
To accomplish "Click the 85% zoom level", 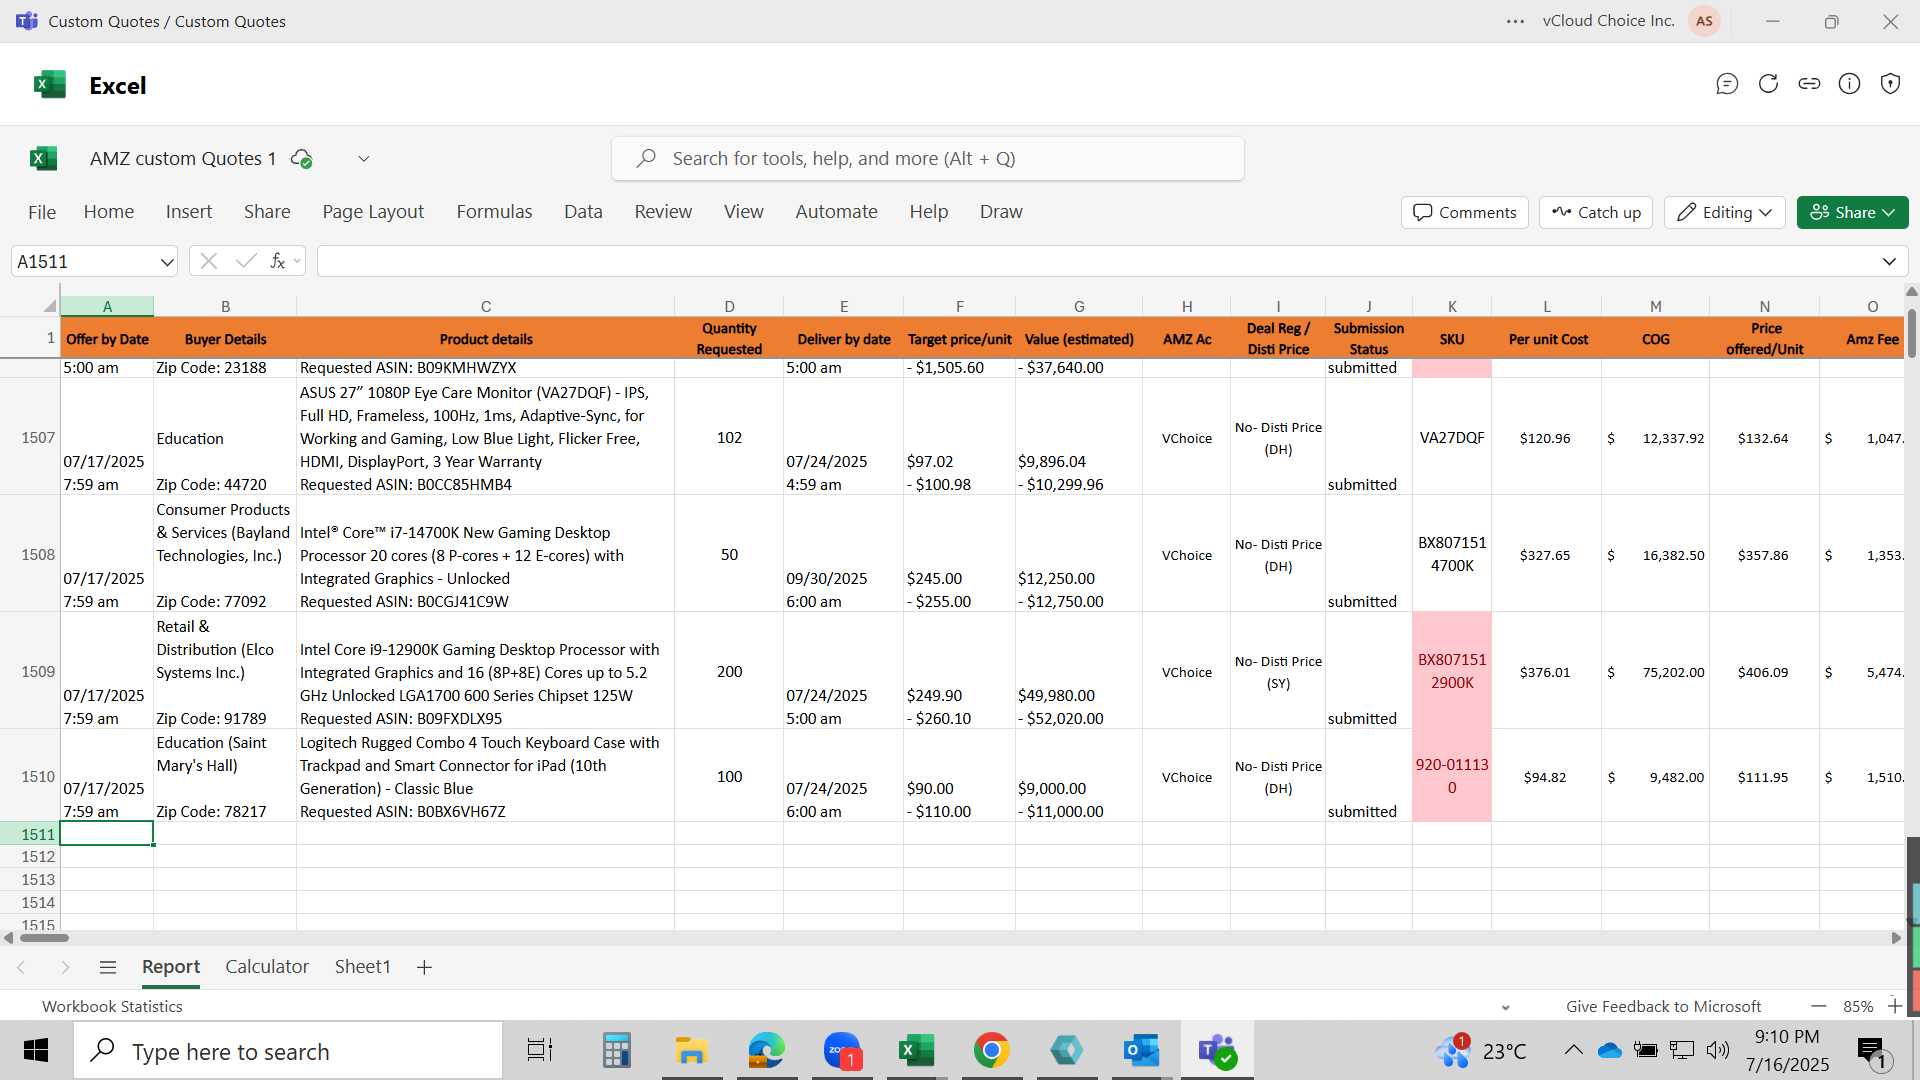I will (x=1858, y=1007).
